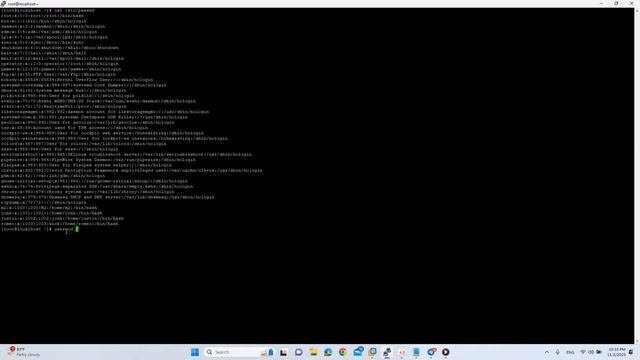Image resolution: width=640 pixels, height=360 pixels.
Task: Open the PuTTY system menu icon in title bar
Action: pyautogui.click(x=3, y=3)
